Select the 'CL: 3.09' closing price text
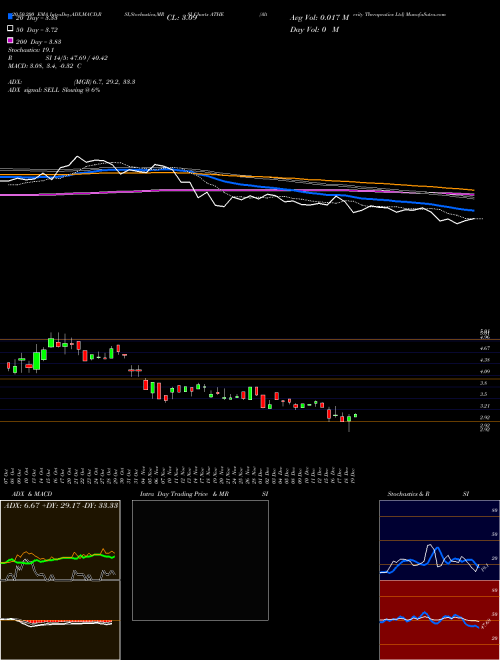The height and width of the screenshot is (660, 500). point(182,18)
